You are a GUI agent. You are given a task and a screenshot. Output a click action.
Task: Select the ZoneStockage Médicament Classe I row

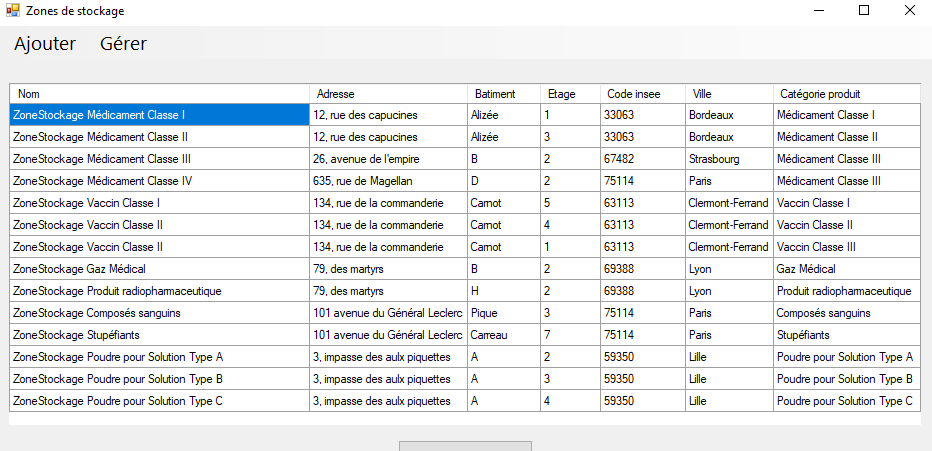click(159, 115)
